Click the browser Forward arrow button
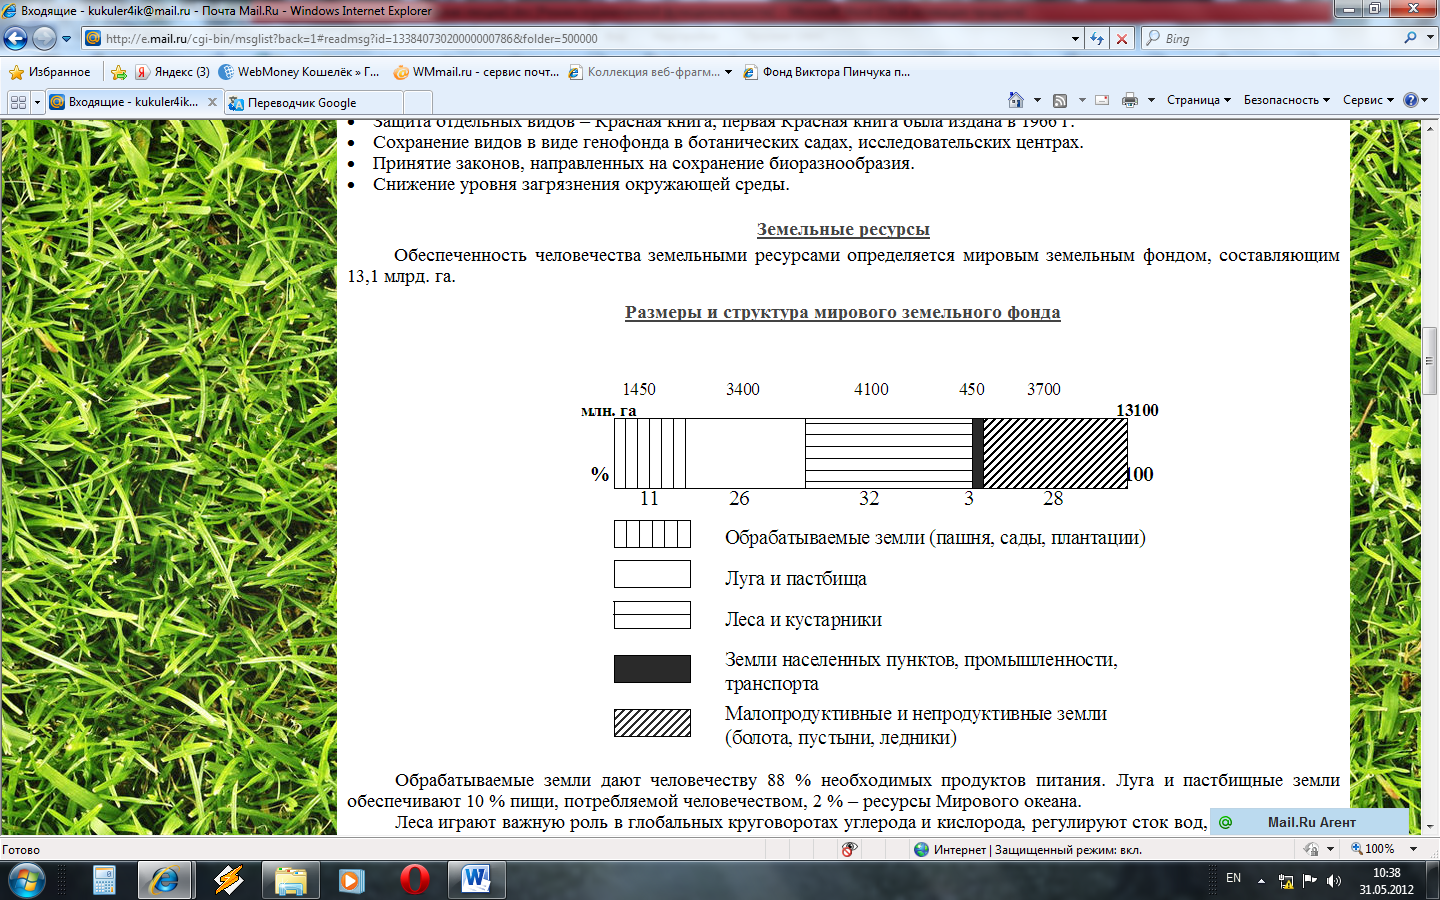The width and height of the screenshot is (1440, 900). [44, 38]
